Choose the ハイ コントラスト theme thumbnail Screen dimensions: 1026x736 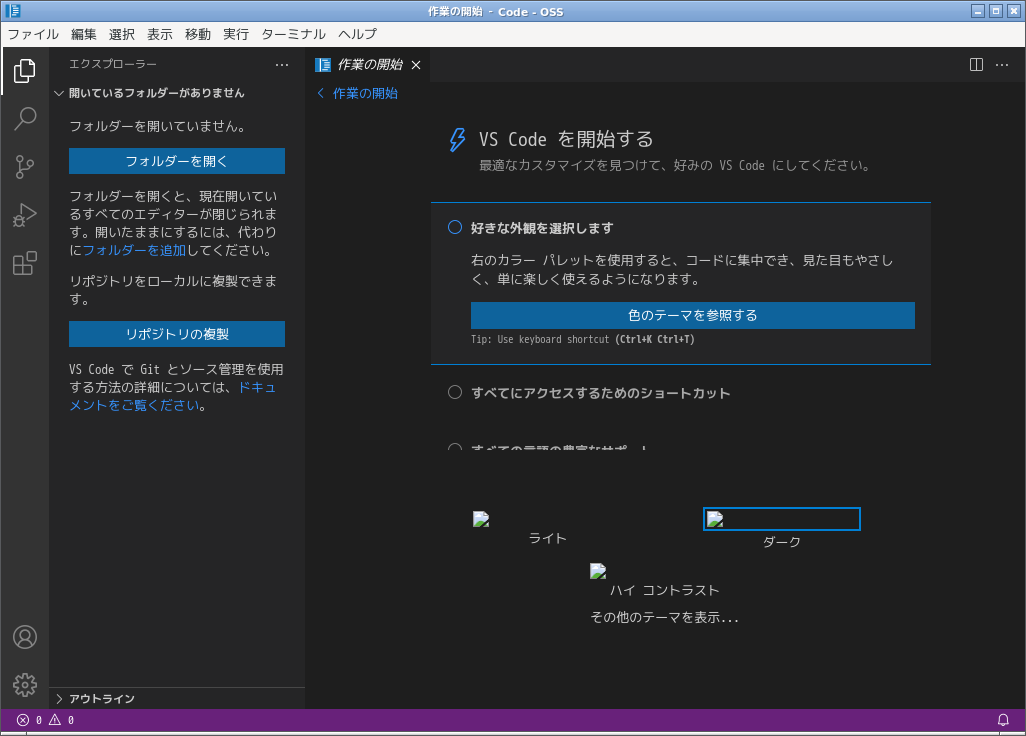(598, 571)
